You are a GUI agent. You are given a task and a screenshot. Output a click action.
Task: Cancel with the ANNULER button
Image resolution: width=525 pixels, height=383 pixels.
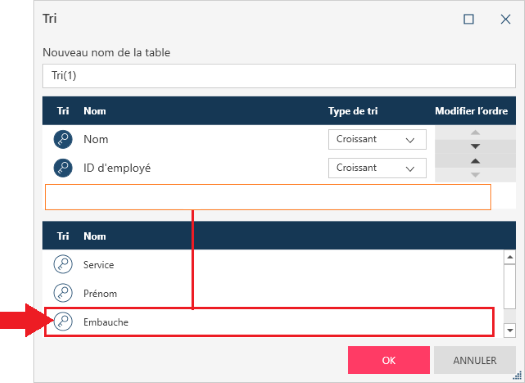coord(475,360)
